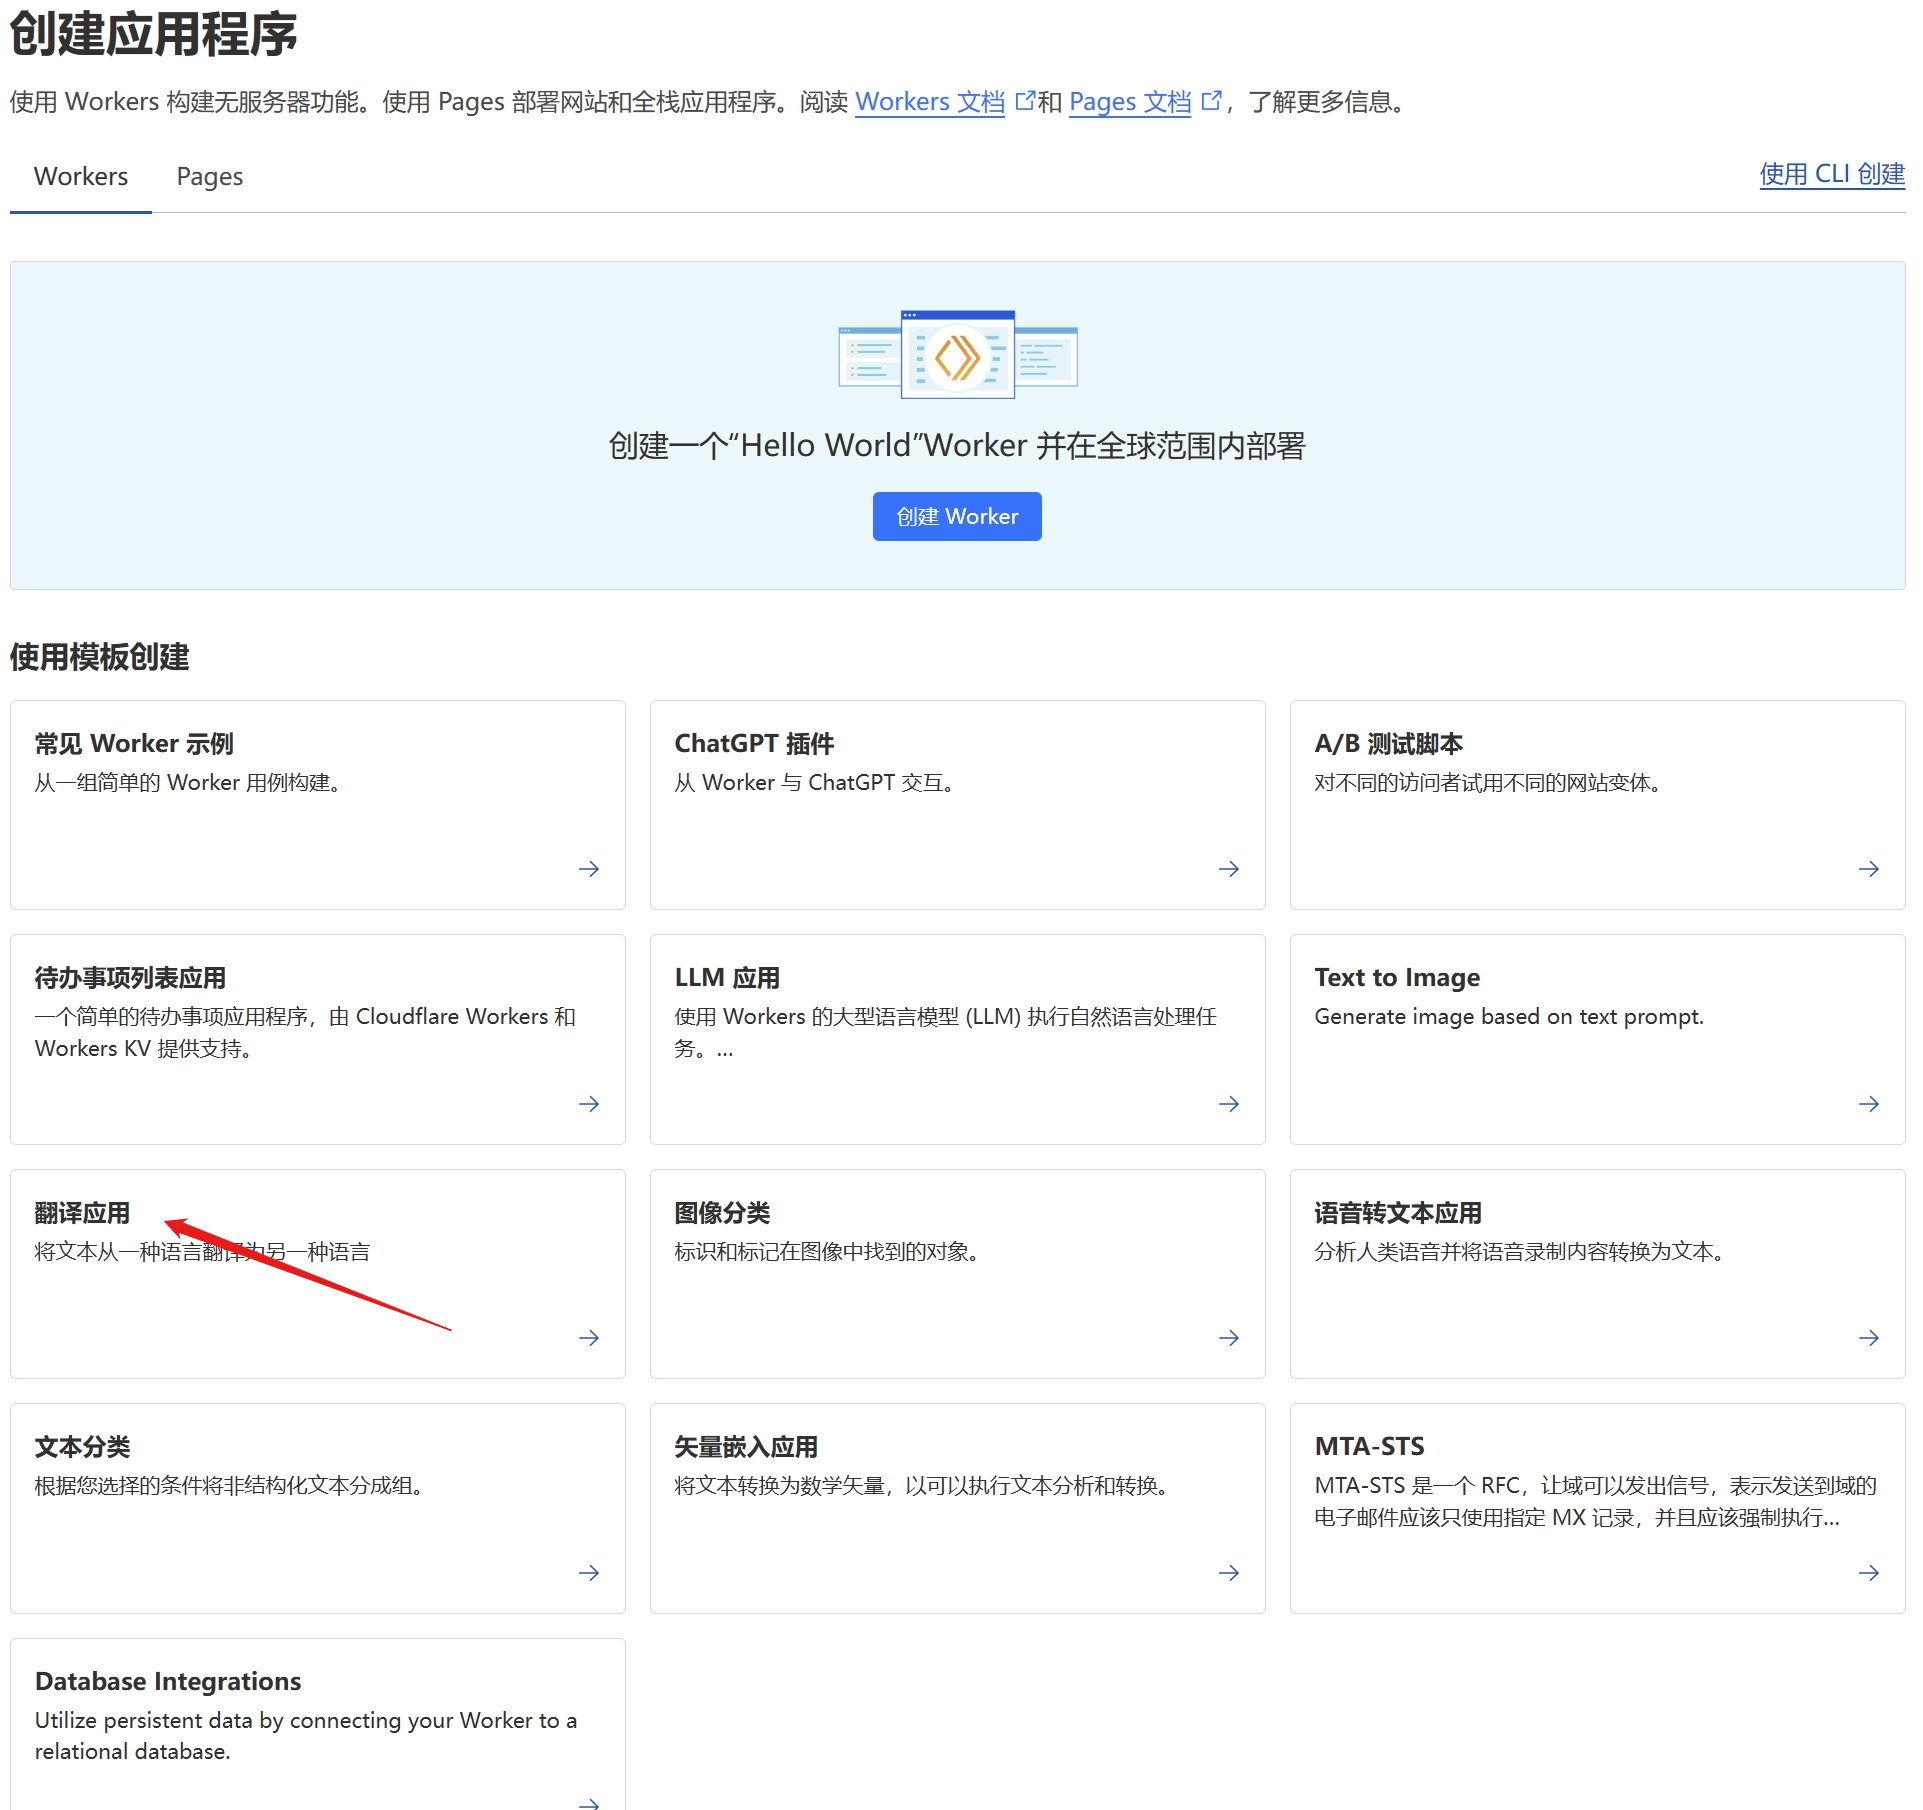Viewport: 1923px width, 1810px height.
Task: Click arrow icon on LLM 应用 card
Action: pyautogui.click(x=1229, y=1104)
